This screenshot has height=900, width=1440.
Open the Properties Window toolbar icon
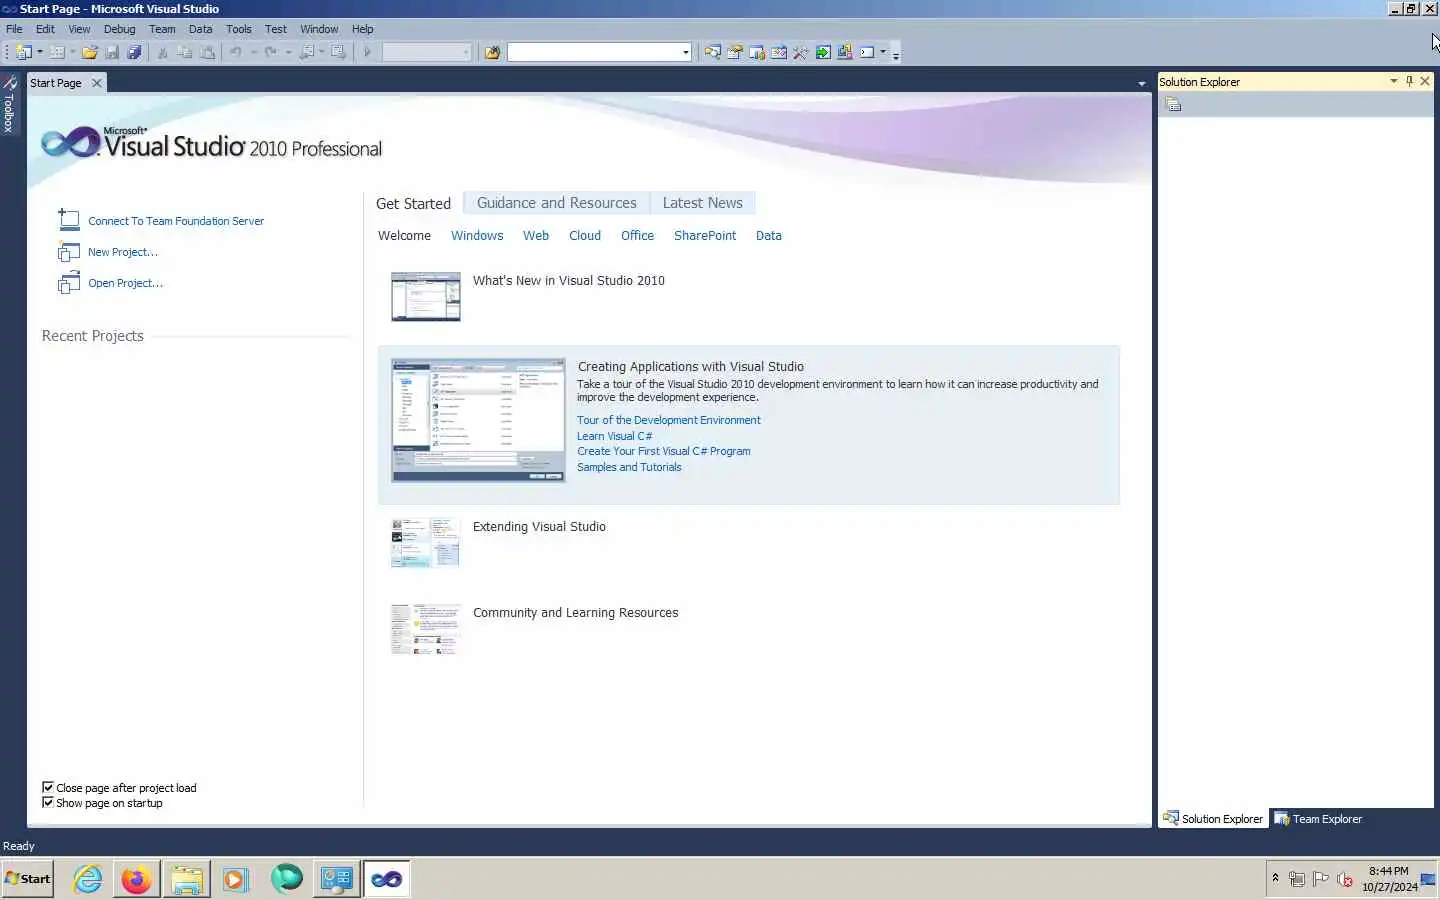734,52
